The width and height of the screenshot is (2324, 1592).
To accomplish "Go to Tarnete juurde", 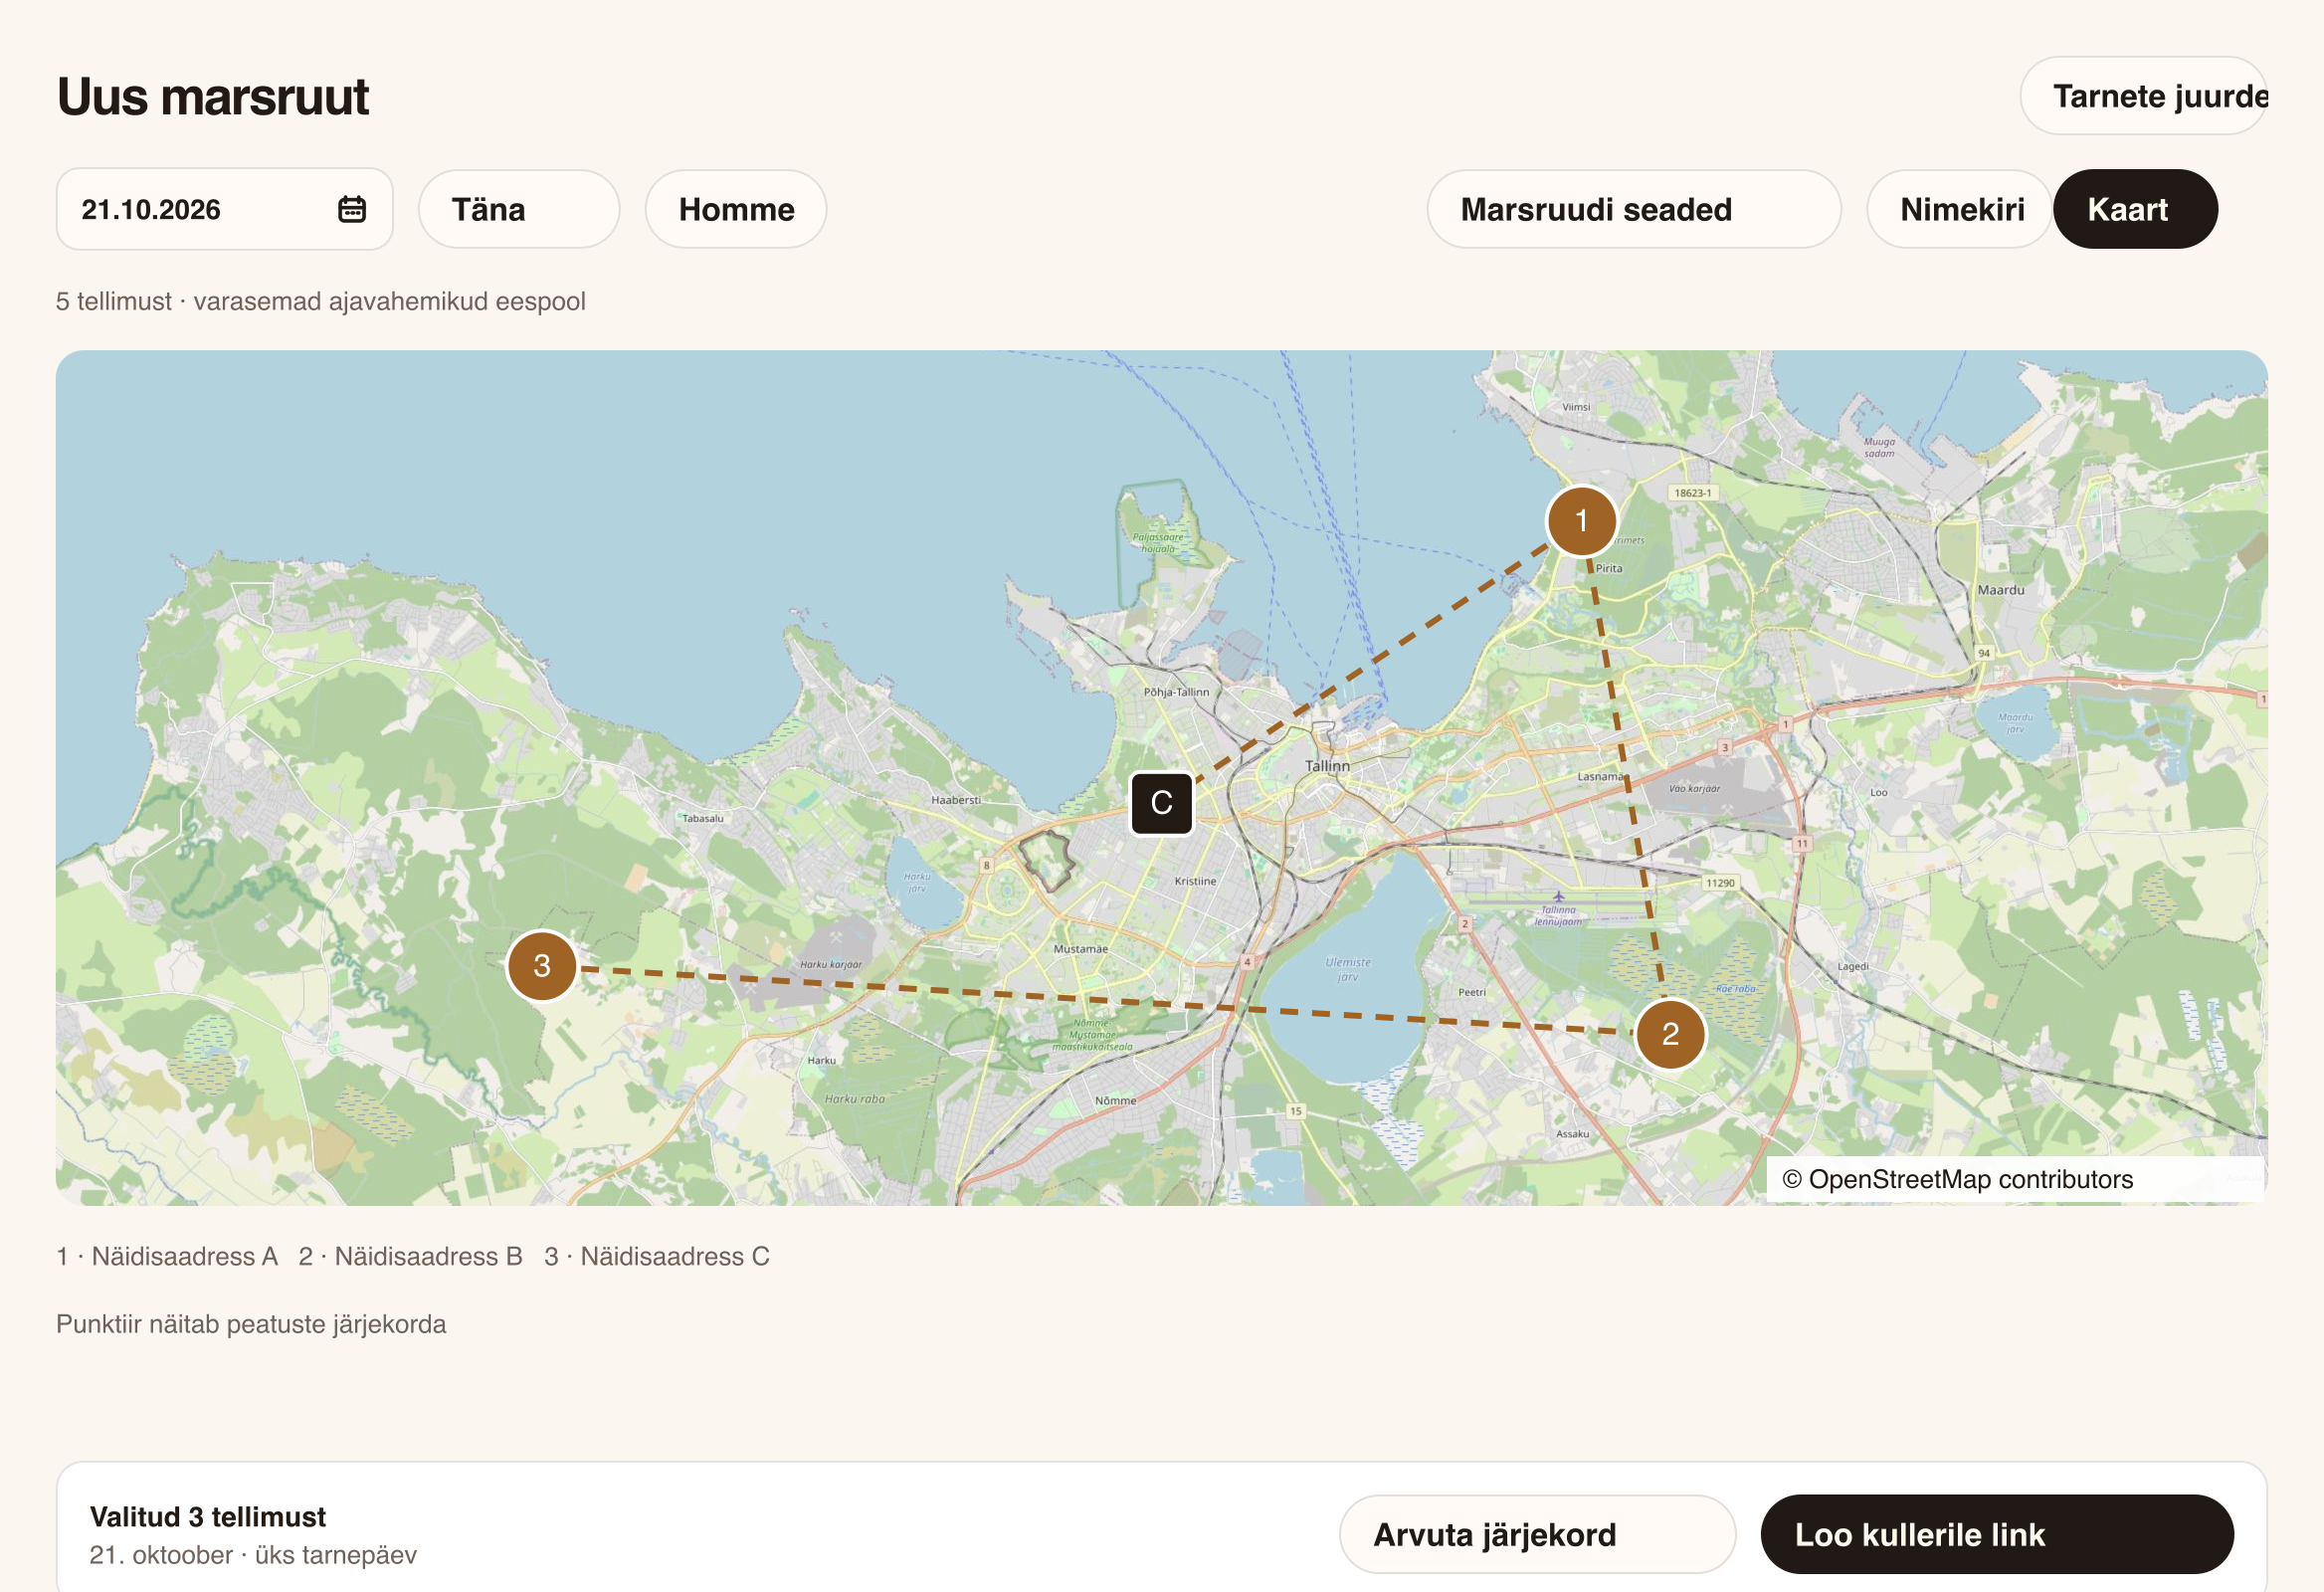I will click(x=2143, y=96).
